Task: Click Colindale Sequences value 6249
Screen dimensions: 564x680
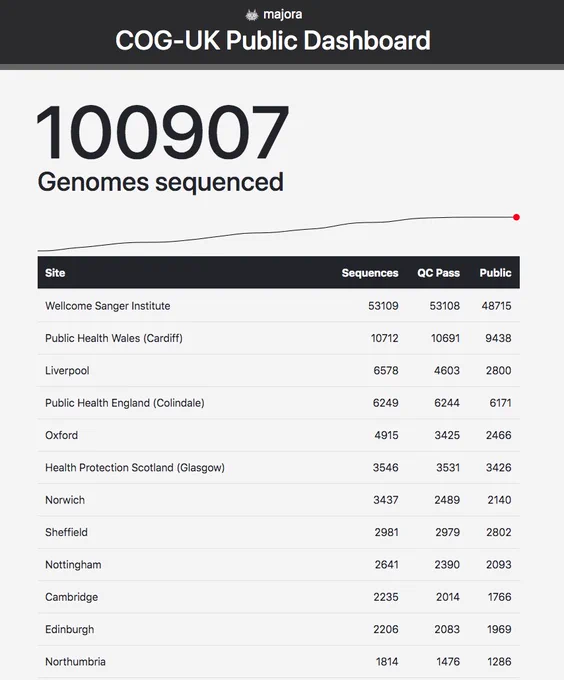Action: [x=385, y=403]
